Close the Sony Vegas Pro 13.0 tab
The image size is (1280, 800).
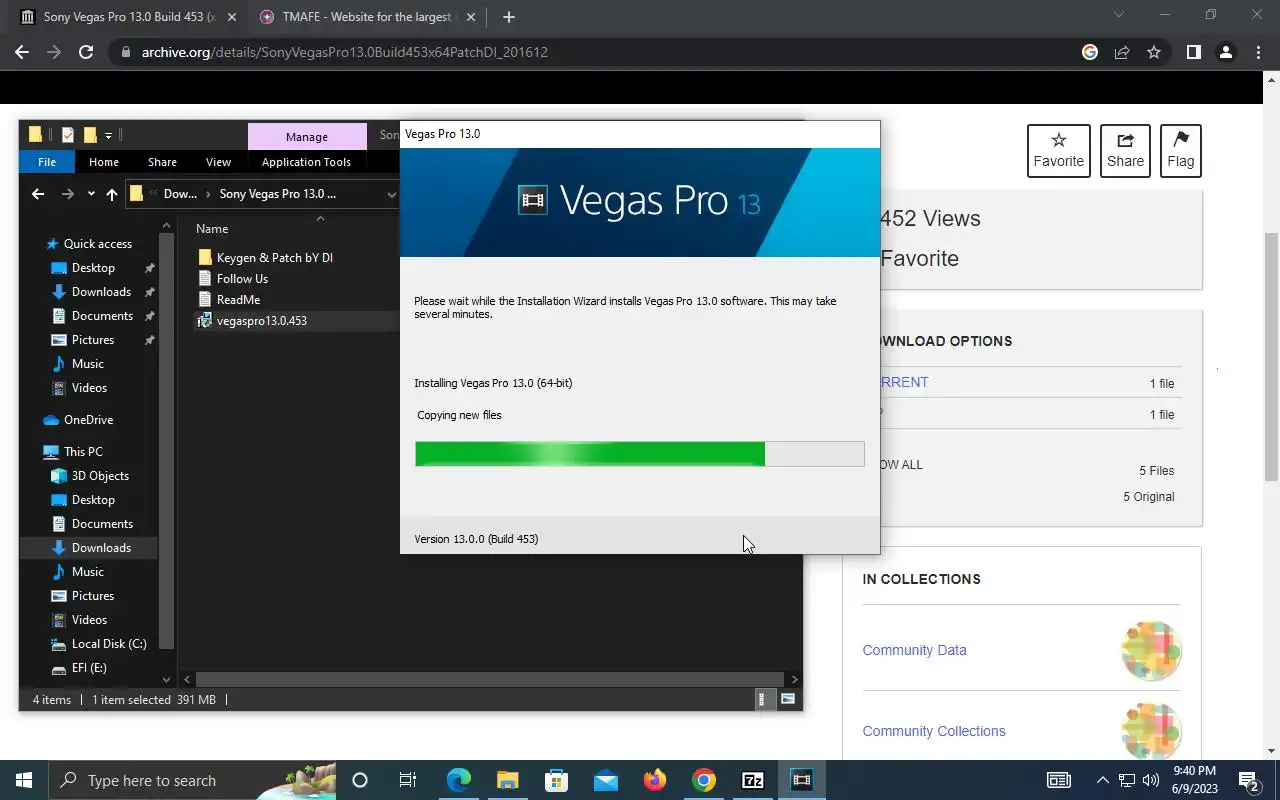pyautogui.click(x=231, y=17)
